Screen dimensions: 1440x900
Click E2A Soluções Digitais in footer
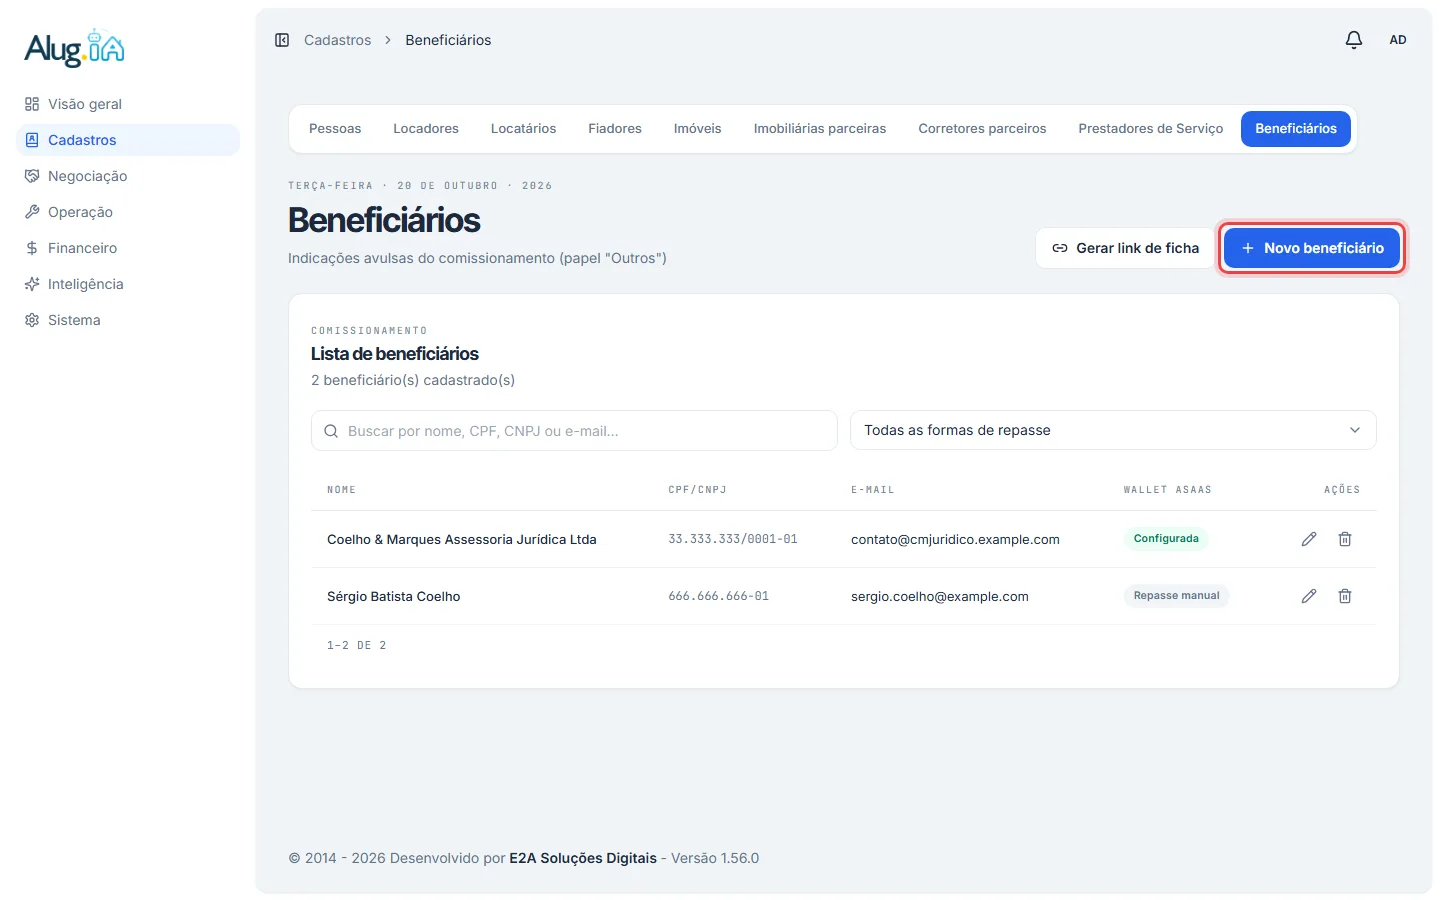(x=583, y=858)
